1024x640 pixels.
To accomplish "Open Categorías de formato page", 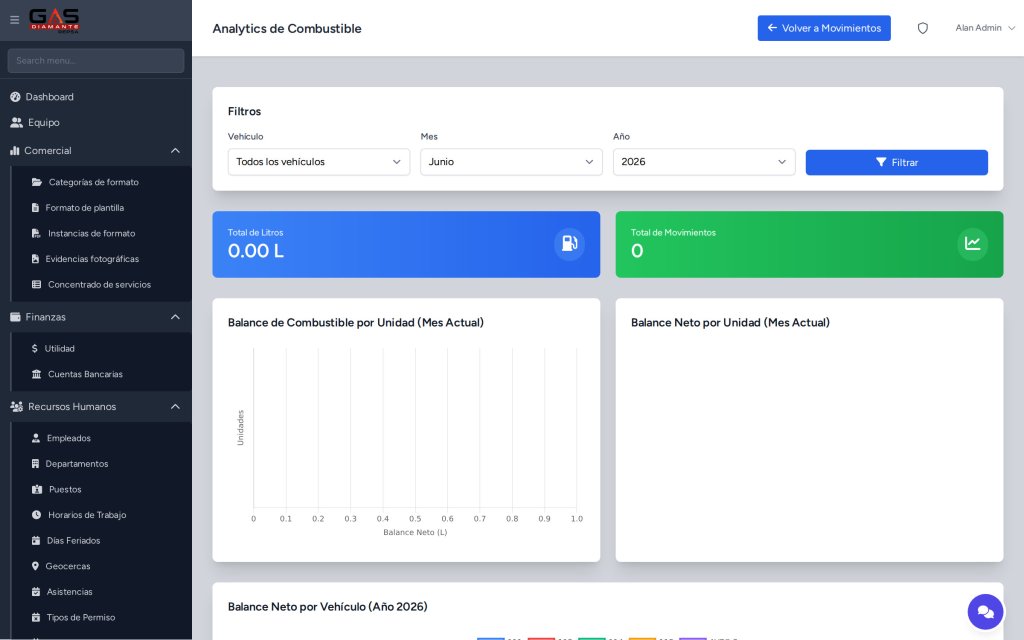I will click(x=93, y=182).
